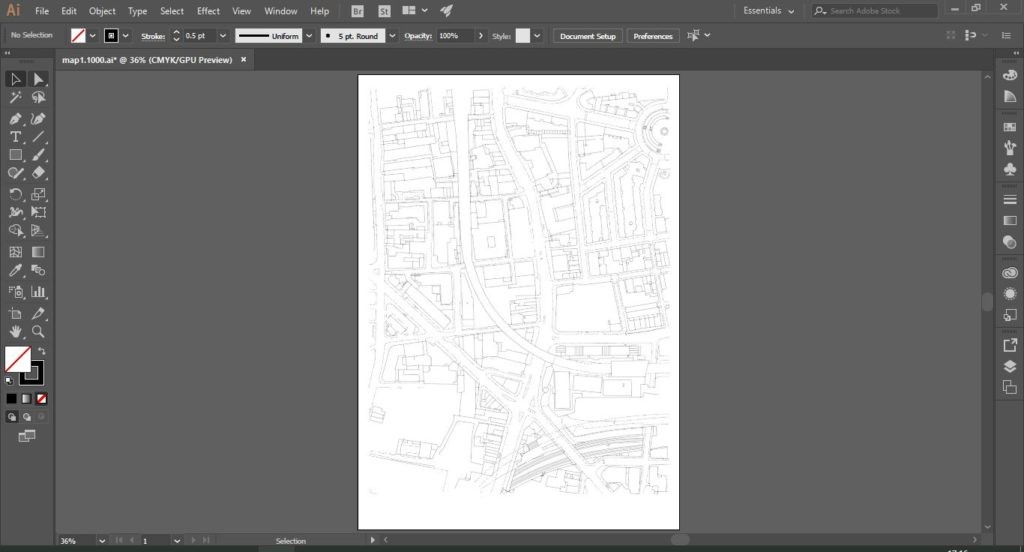This screenshot has height=552, width=1024.
Task: Expand the fill color dropdown in control bar
Action: 93,36
